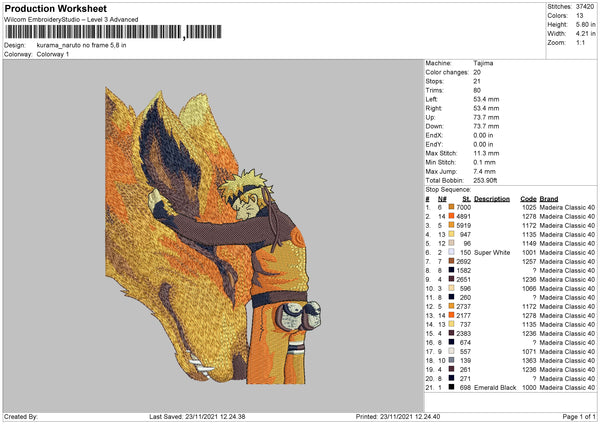600x424 pixels.
Task: Click code 1135 in stop row 4
Action: 529,235
